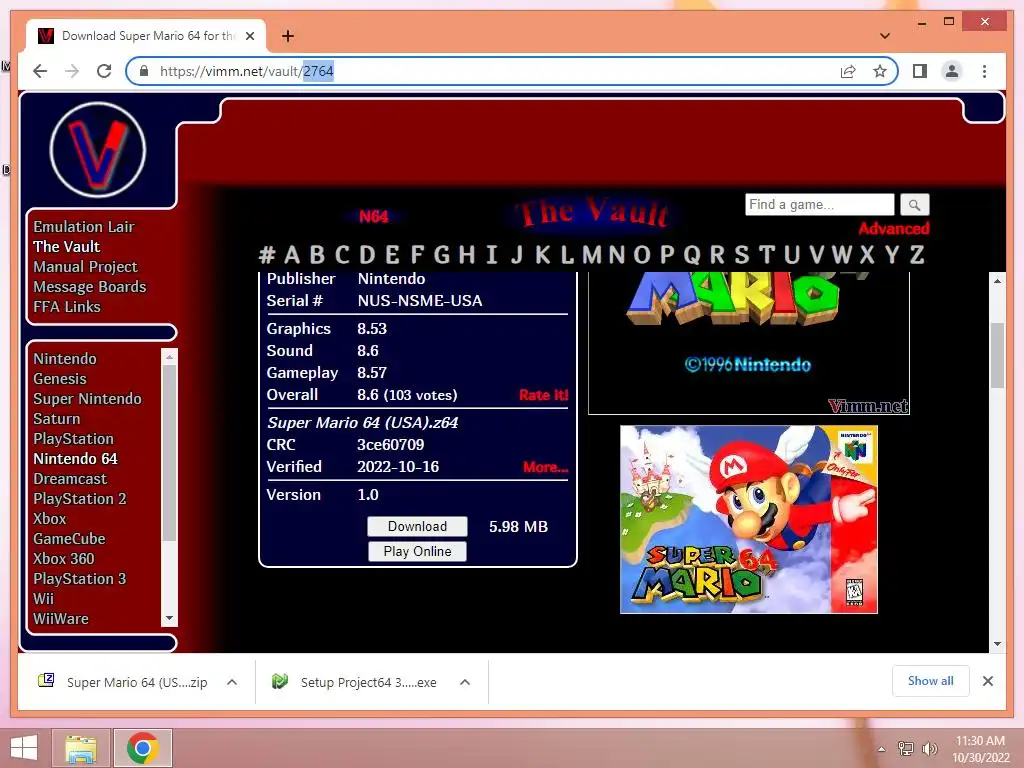Select Dreamcast system

(70, 479)
